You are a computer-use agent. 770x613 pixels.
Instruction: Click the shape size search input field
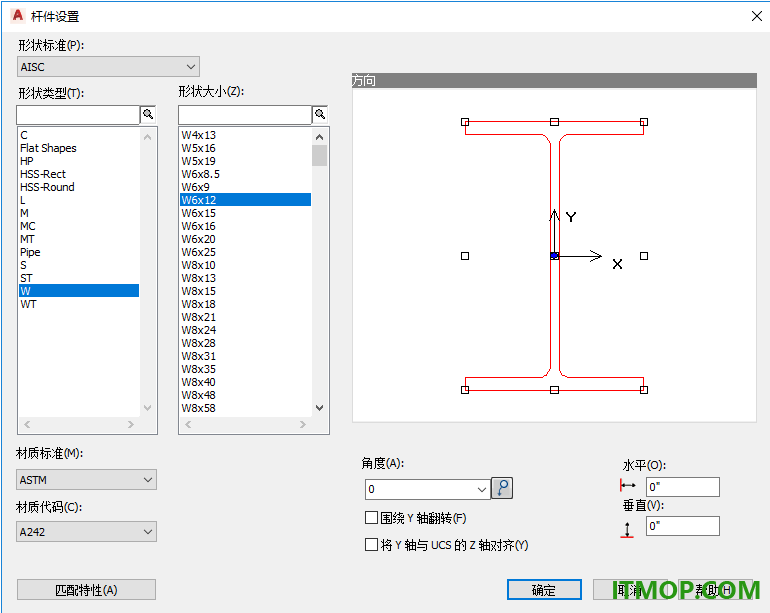pos(245,115)
